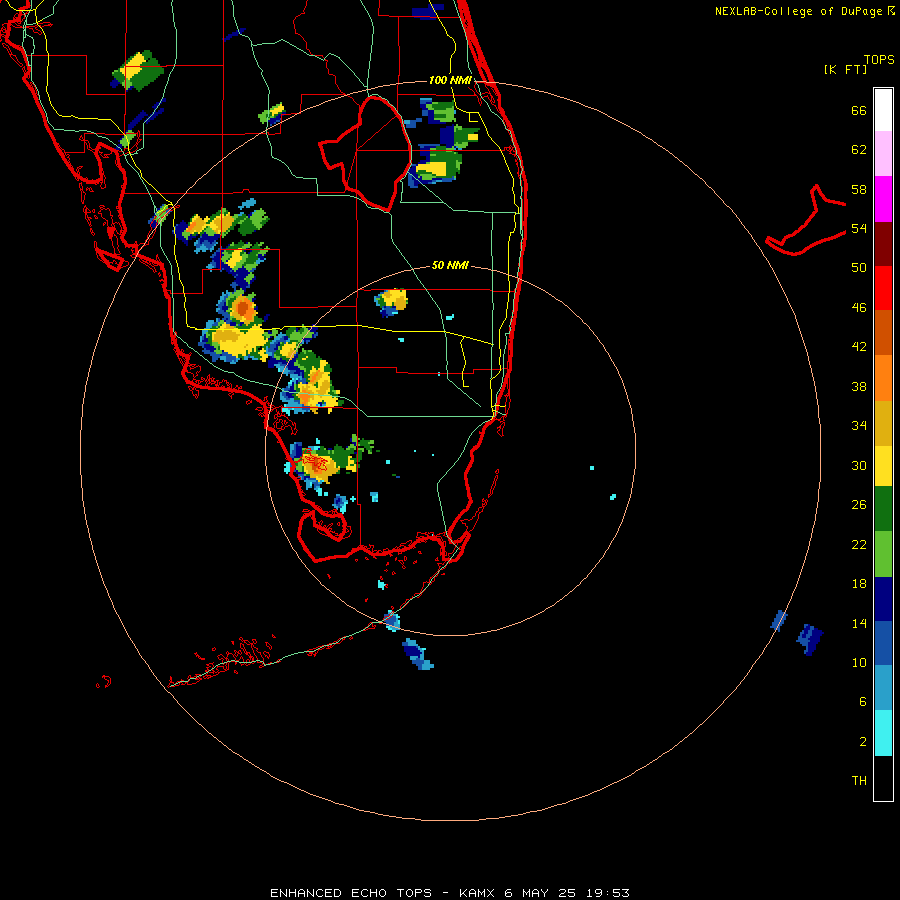Click the legend value 22
Screen dimensions: 900x900
point(859,544)
